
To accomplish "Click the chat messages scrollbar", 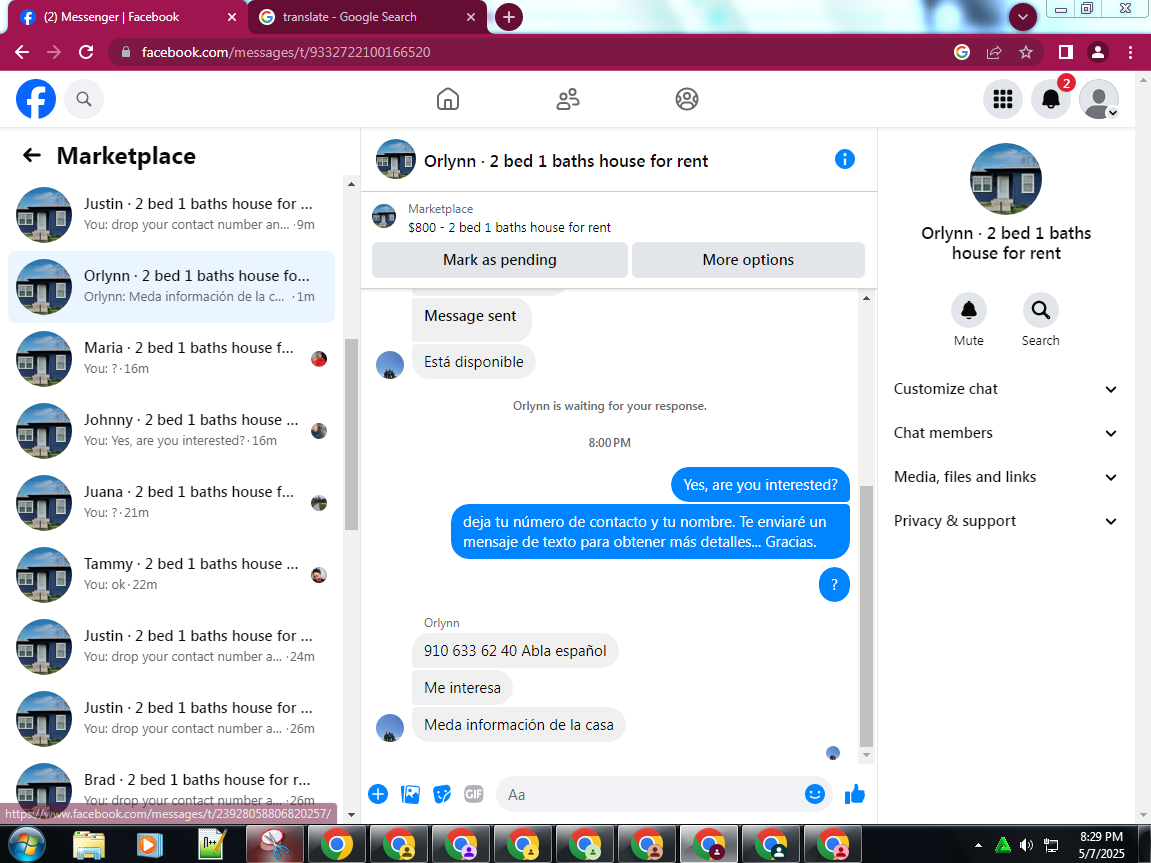I will [866, 615].
